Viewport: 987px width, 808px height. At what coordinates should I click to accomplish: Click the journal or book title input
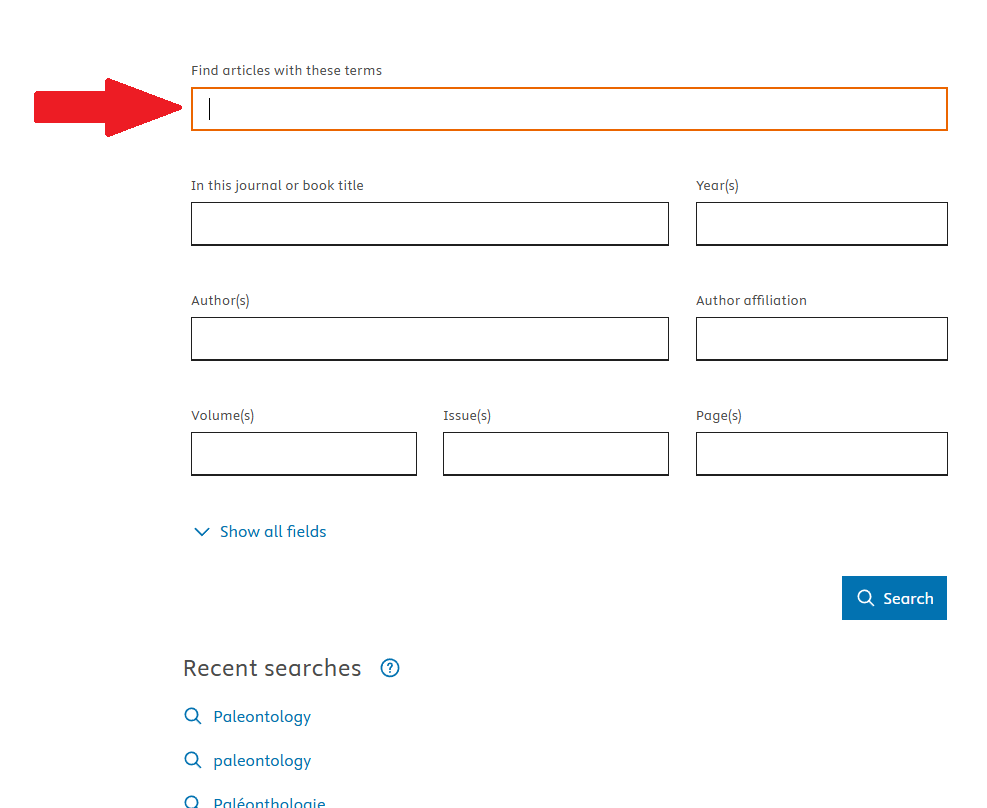click(429, 224)
